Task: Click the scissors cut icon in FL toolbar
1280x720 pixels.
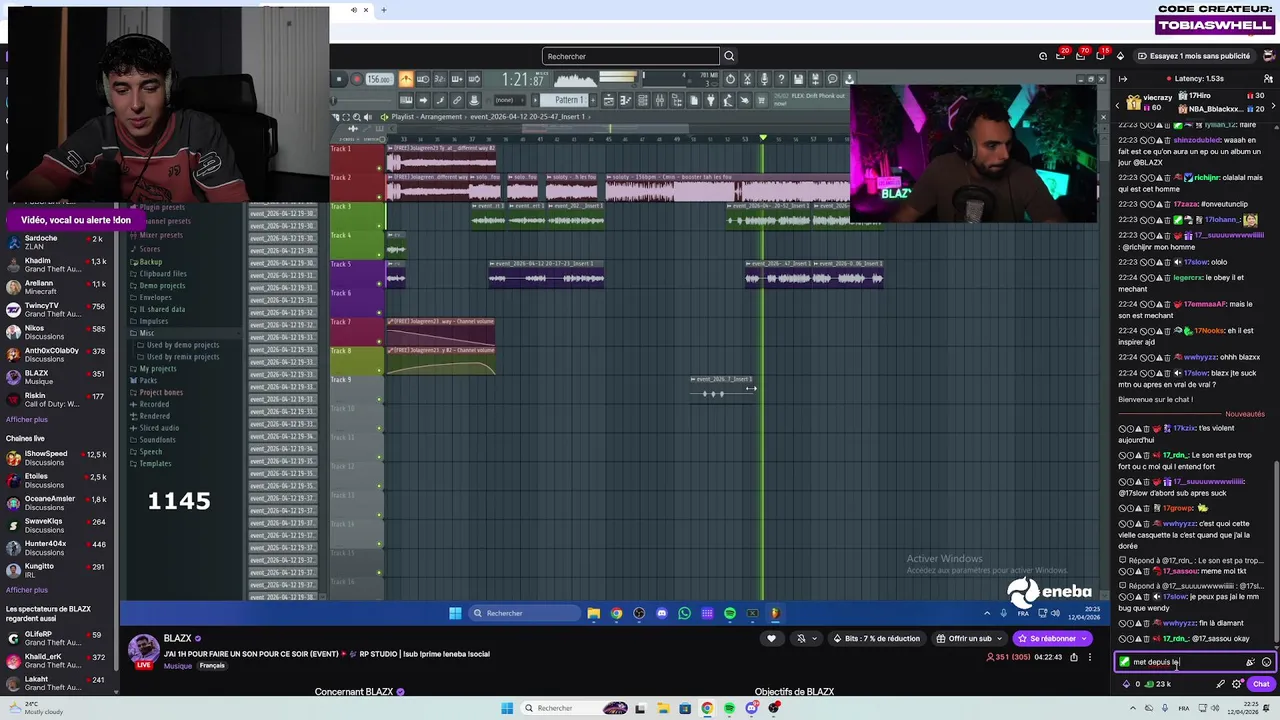Action: coord(747,79)
